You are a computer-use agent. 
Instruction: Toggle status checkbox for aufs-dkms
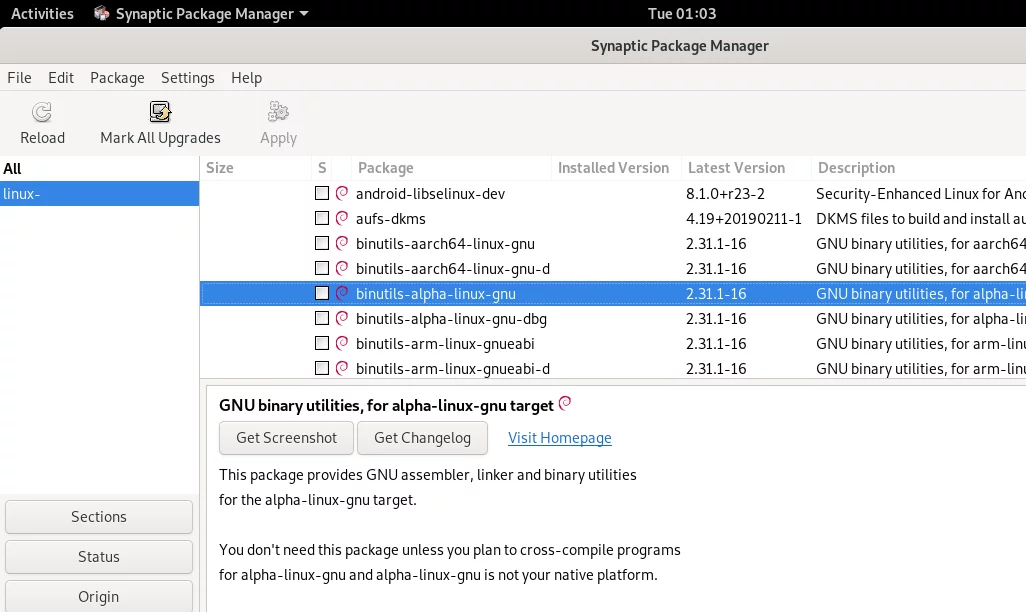pos(321,218)
